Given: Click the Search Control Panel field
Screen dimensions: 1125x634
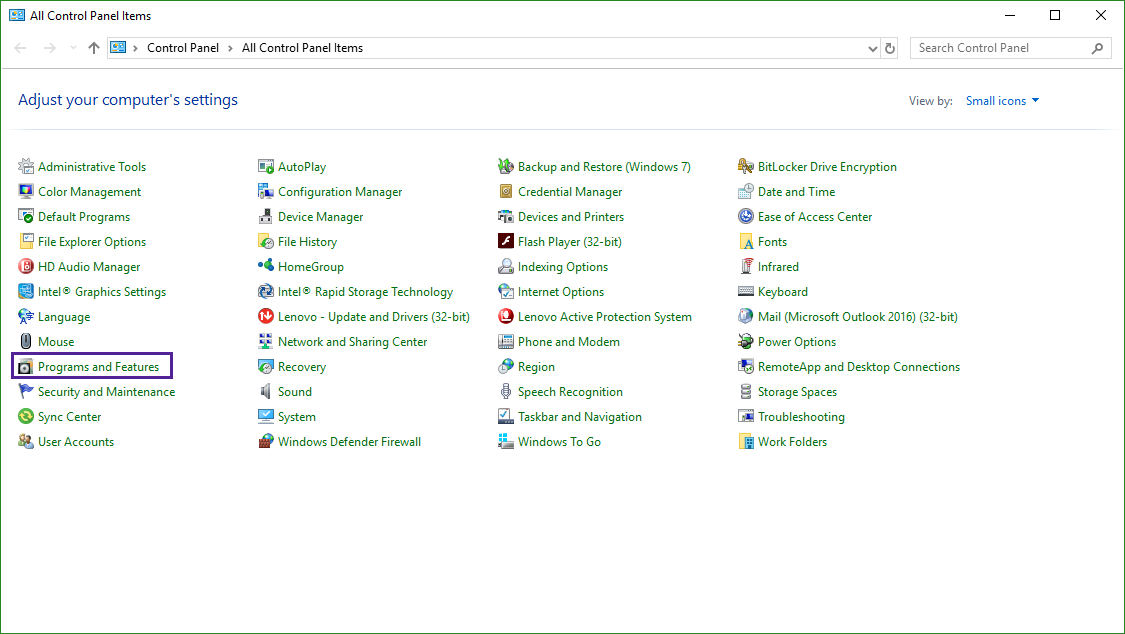Looking at the screenshot, I should (1000, 48).
